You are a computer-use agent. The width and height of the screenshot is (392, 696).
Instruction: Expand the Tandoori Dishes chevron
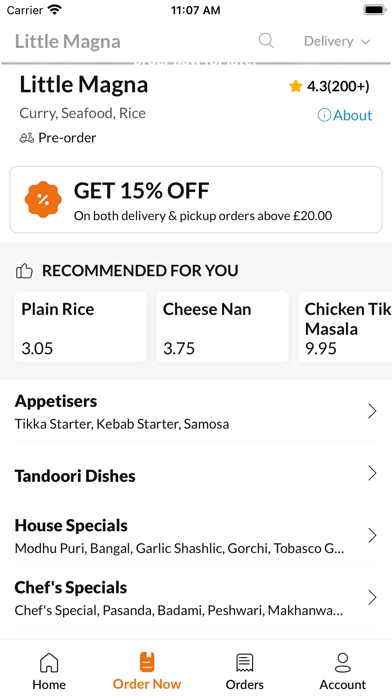tap(372, 473)
